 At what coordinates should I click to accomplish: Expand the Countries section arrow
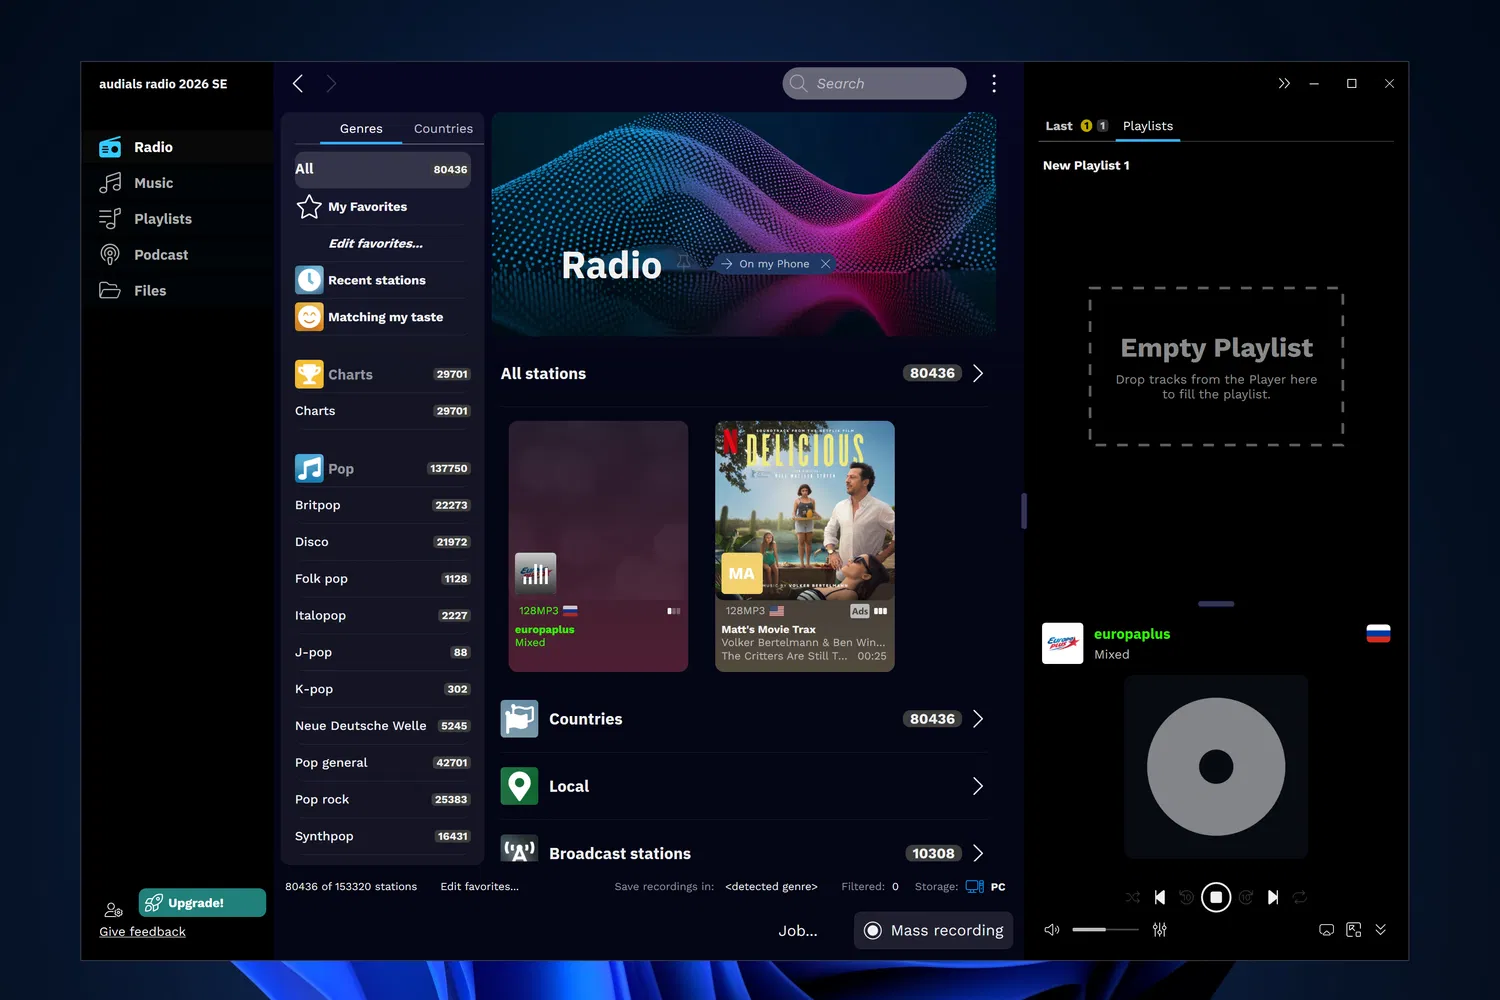(x=978, y=719)
